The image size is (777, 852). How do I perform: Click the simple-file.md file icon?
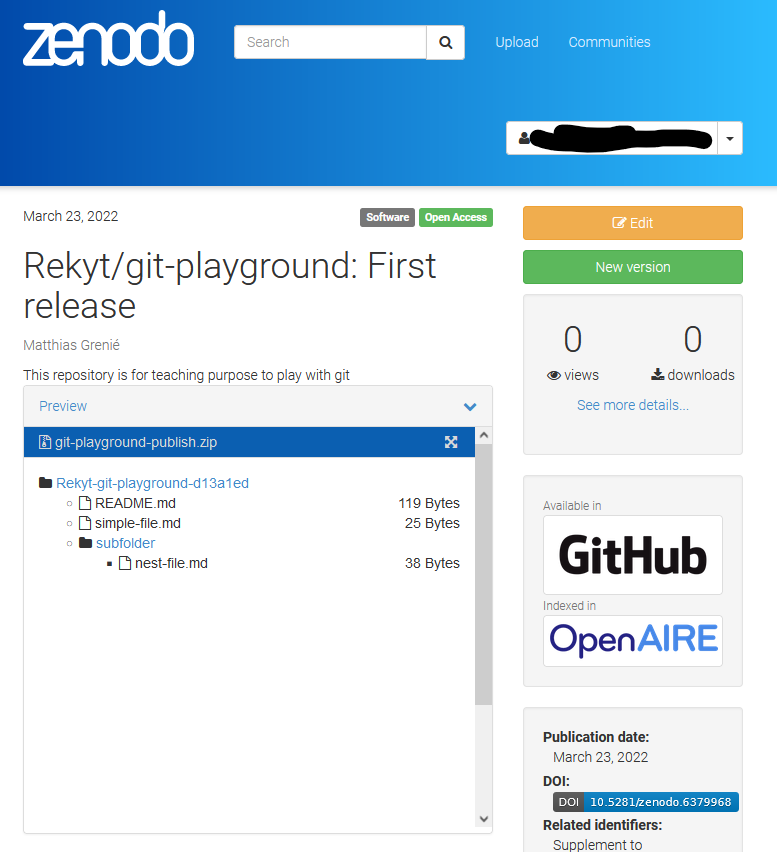[85, 523]
